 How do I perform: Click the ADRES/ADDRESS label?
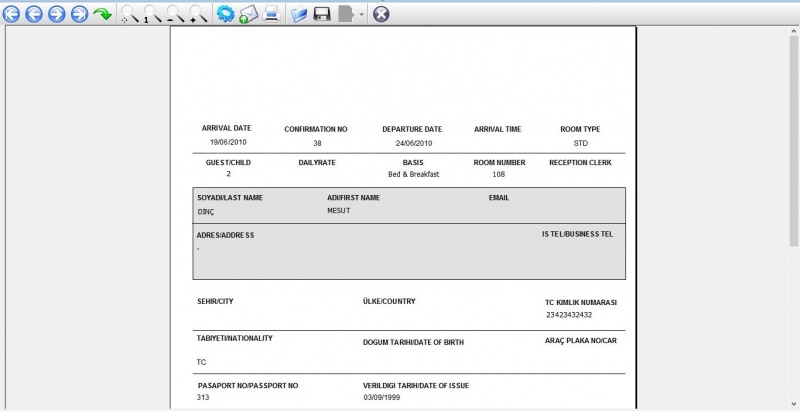tap(226, 236)
